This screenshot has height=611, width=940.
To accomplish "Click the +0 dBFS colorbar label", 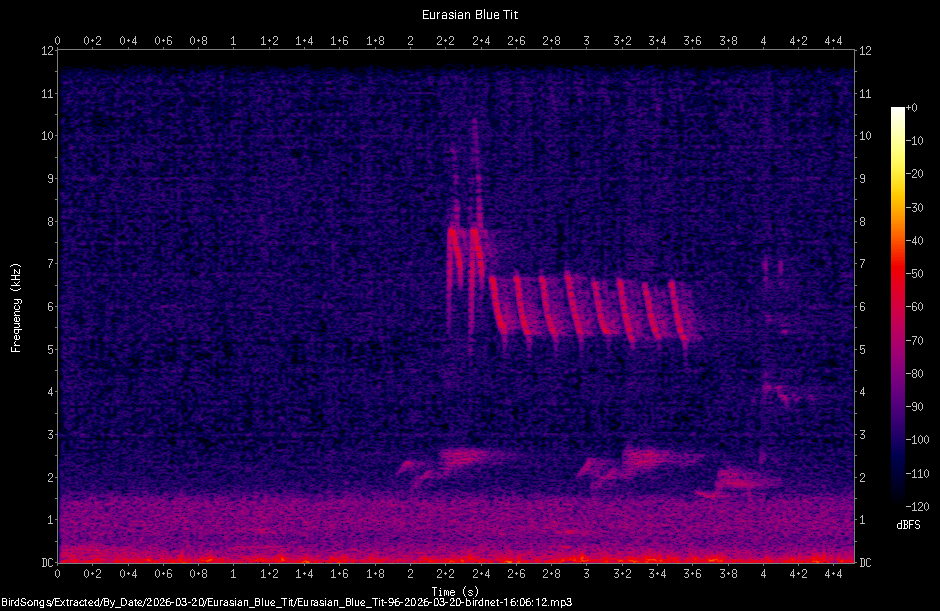I will click(915, 106).
